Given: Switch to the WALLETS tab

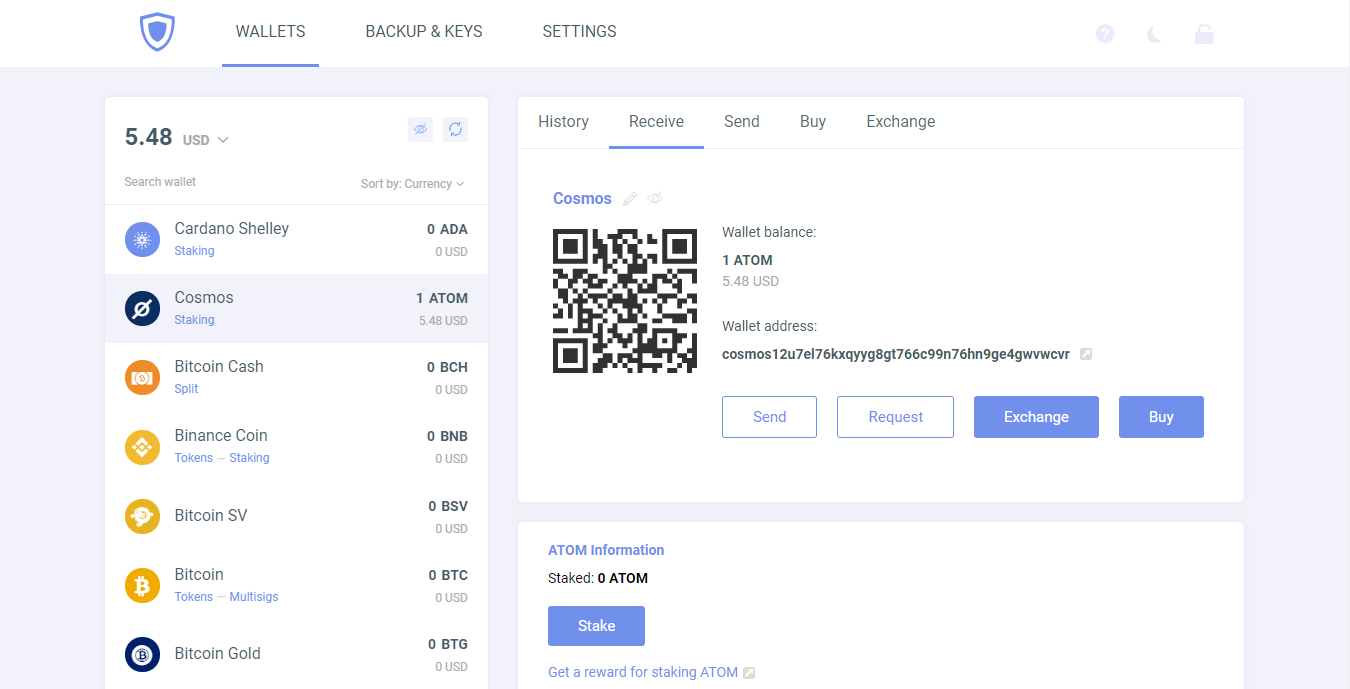Looking at the screenshot, I should (x=270, y=32).
